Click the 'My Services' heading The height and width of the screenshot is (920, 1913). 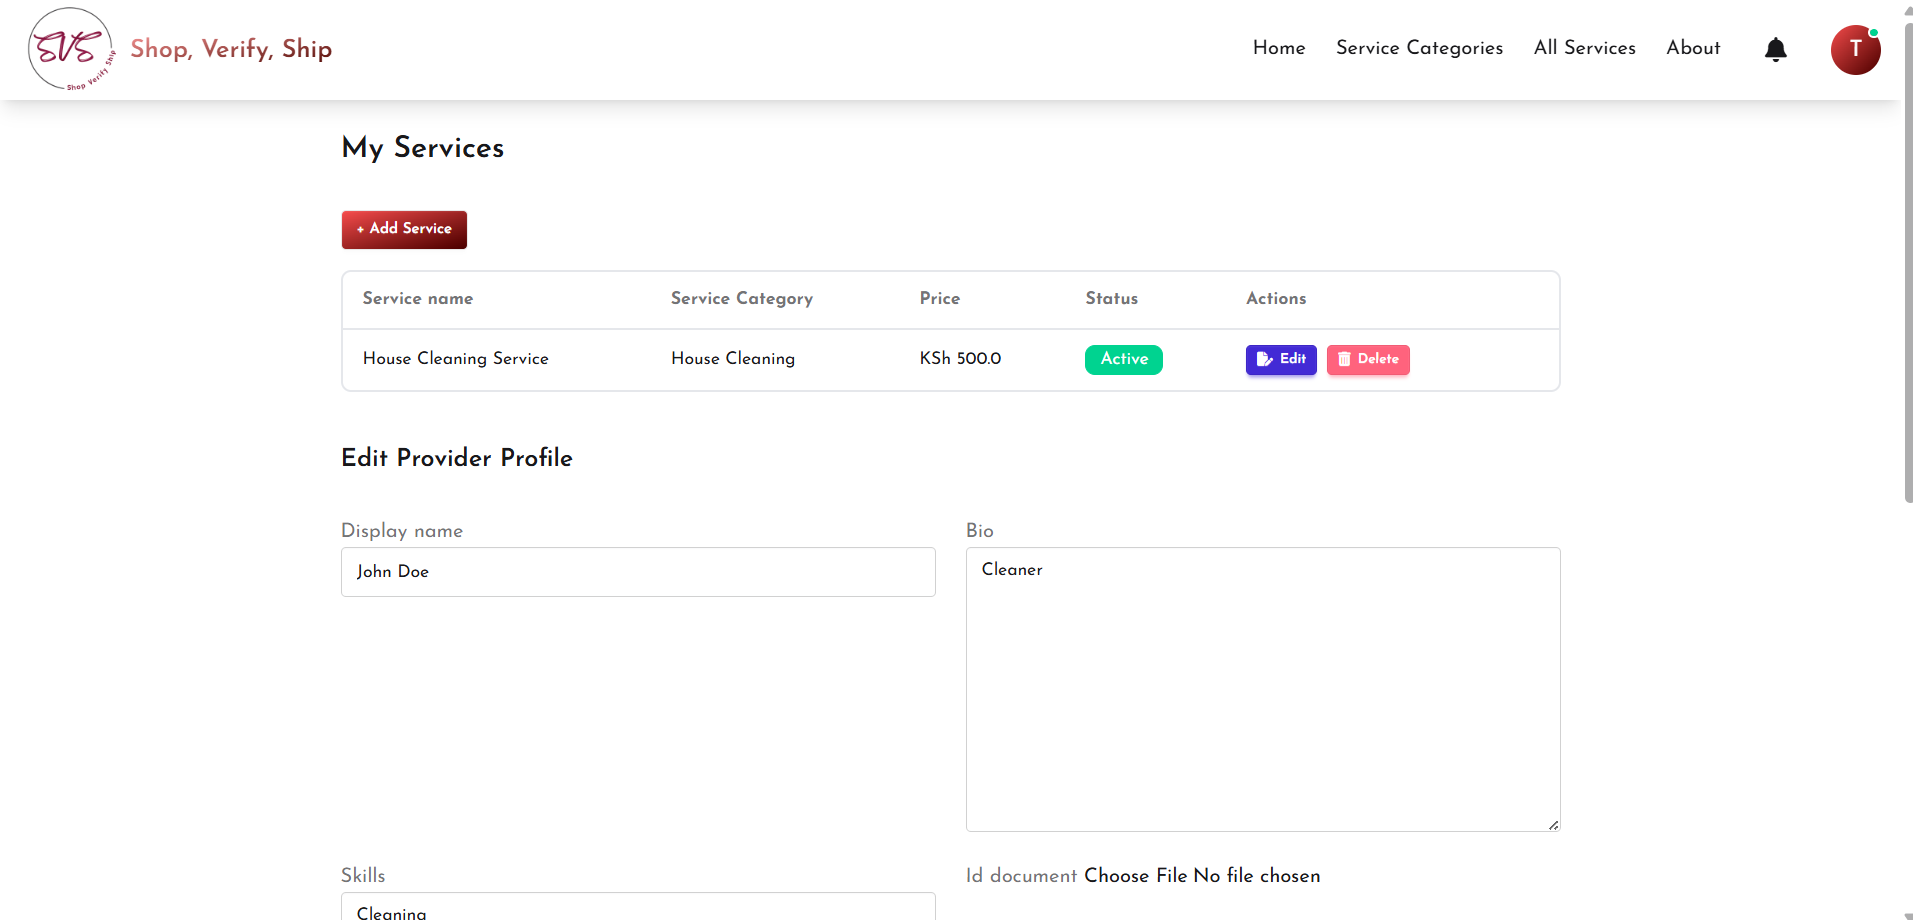tap(423, 148)
